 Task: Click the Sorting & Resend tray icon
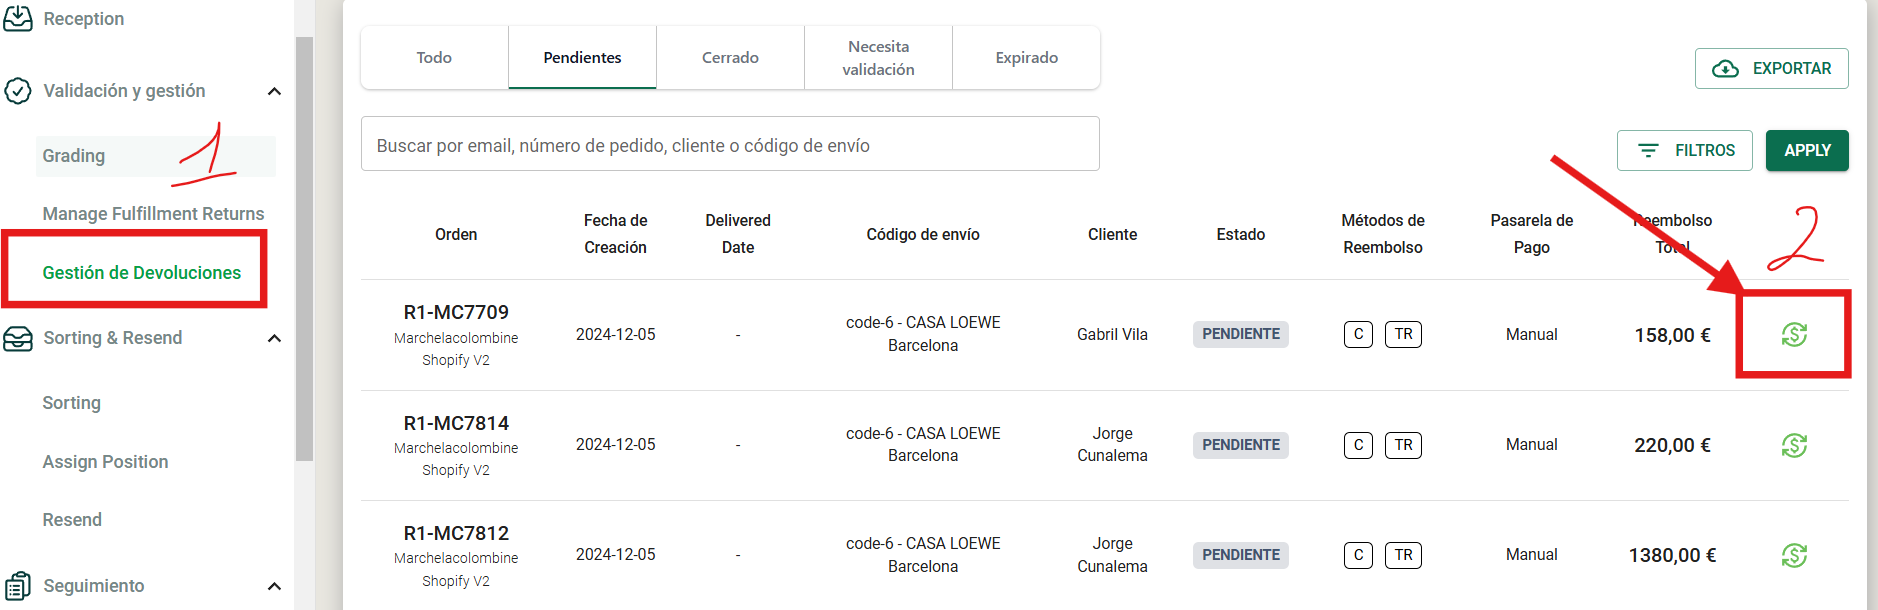click(18, 338)
